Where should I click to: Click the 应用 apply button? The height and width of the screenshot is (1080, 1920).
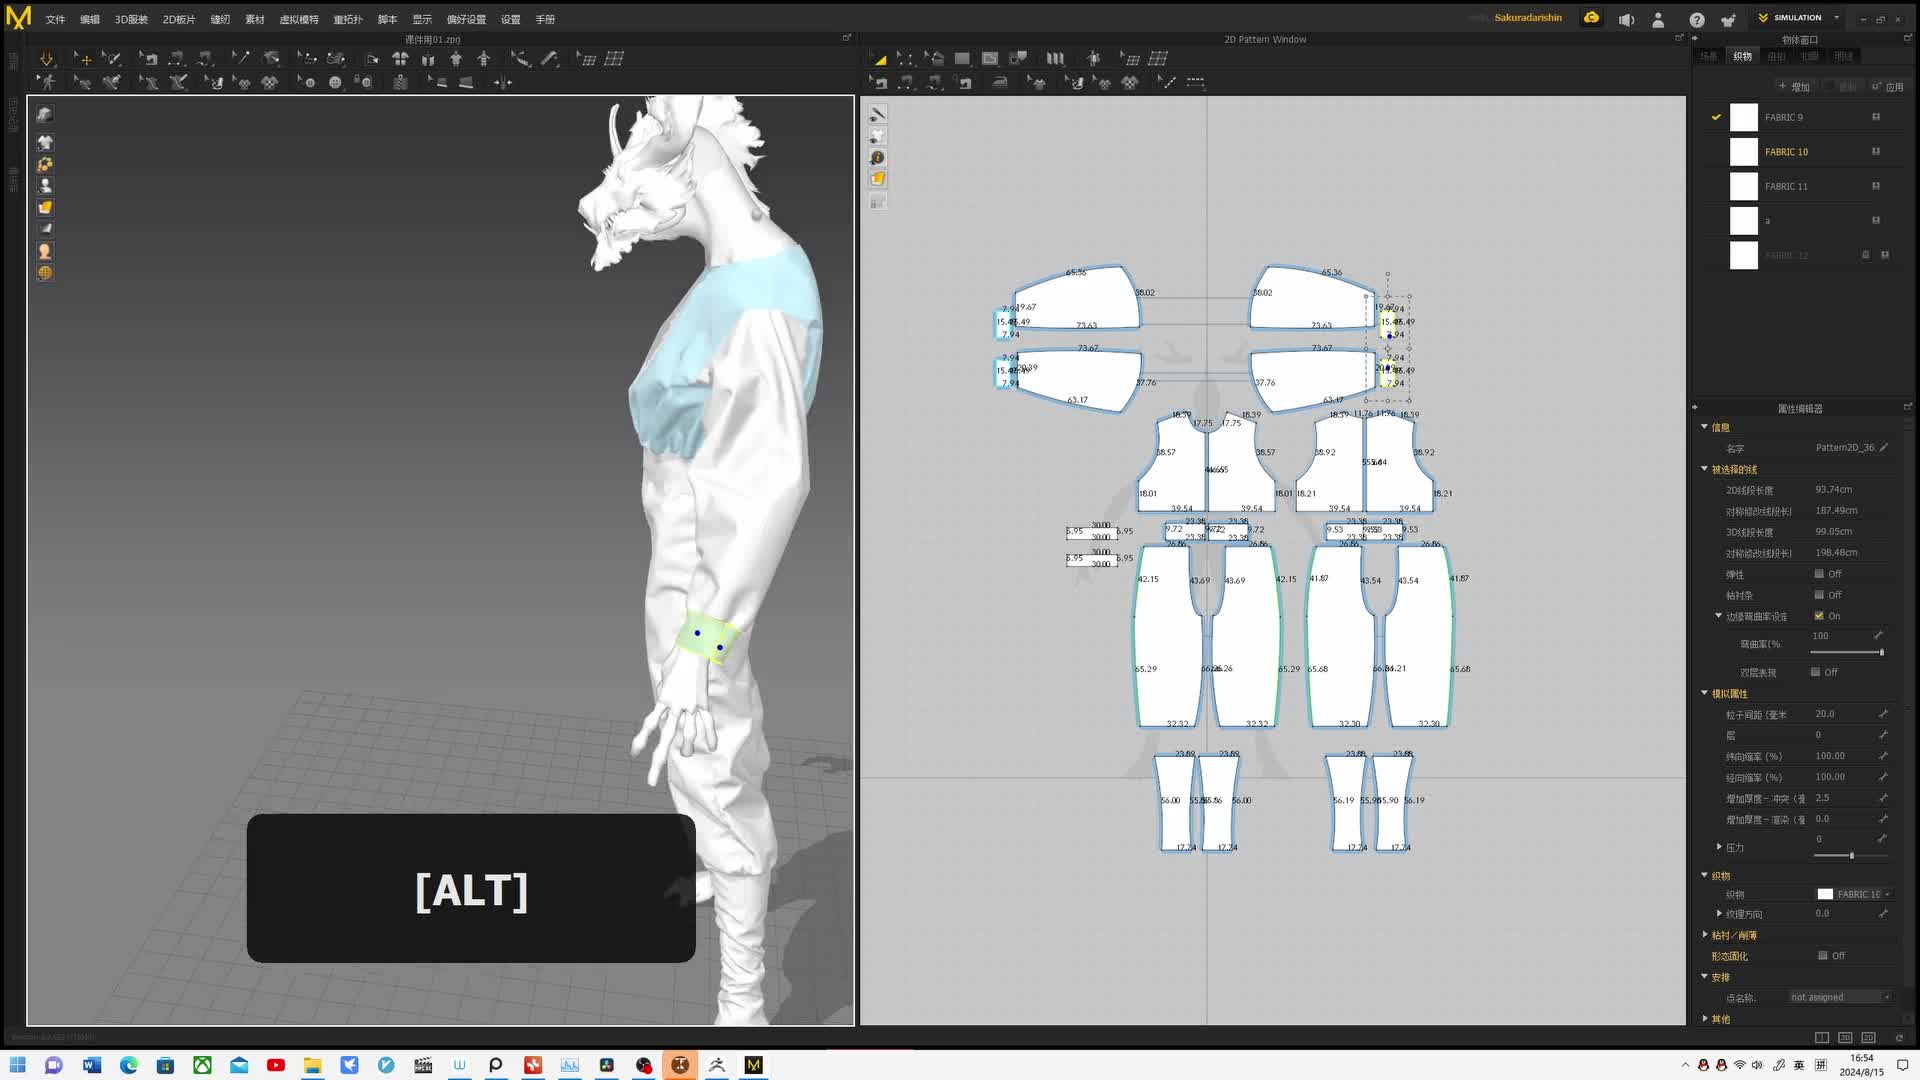[1888, 87]
